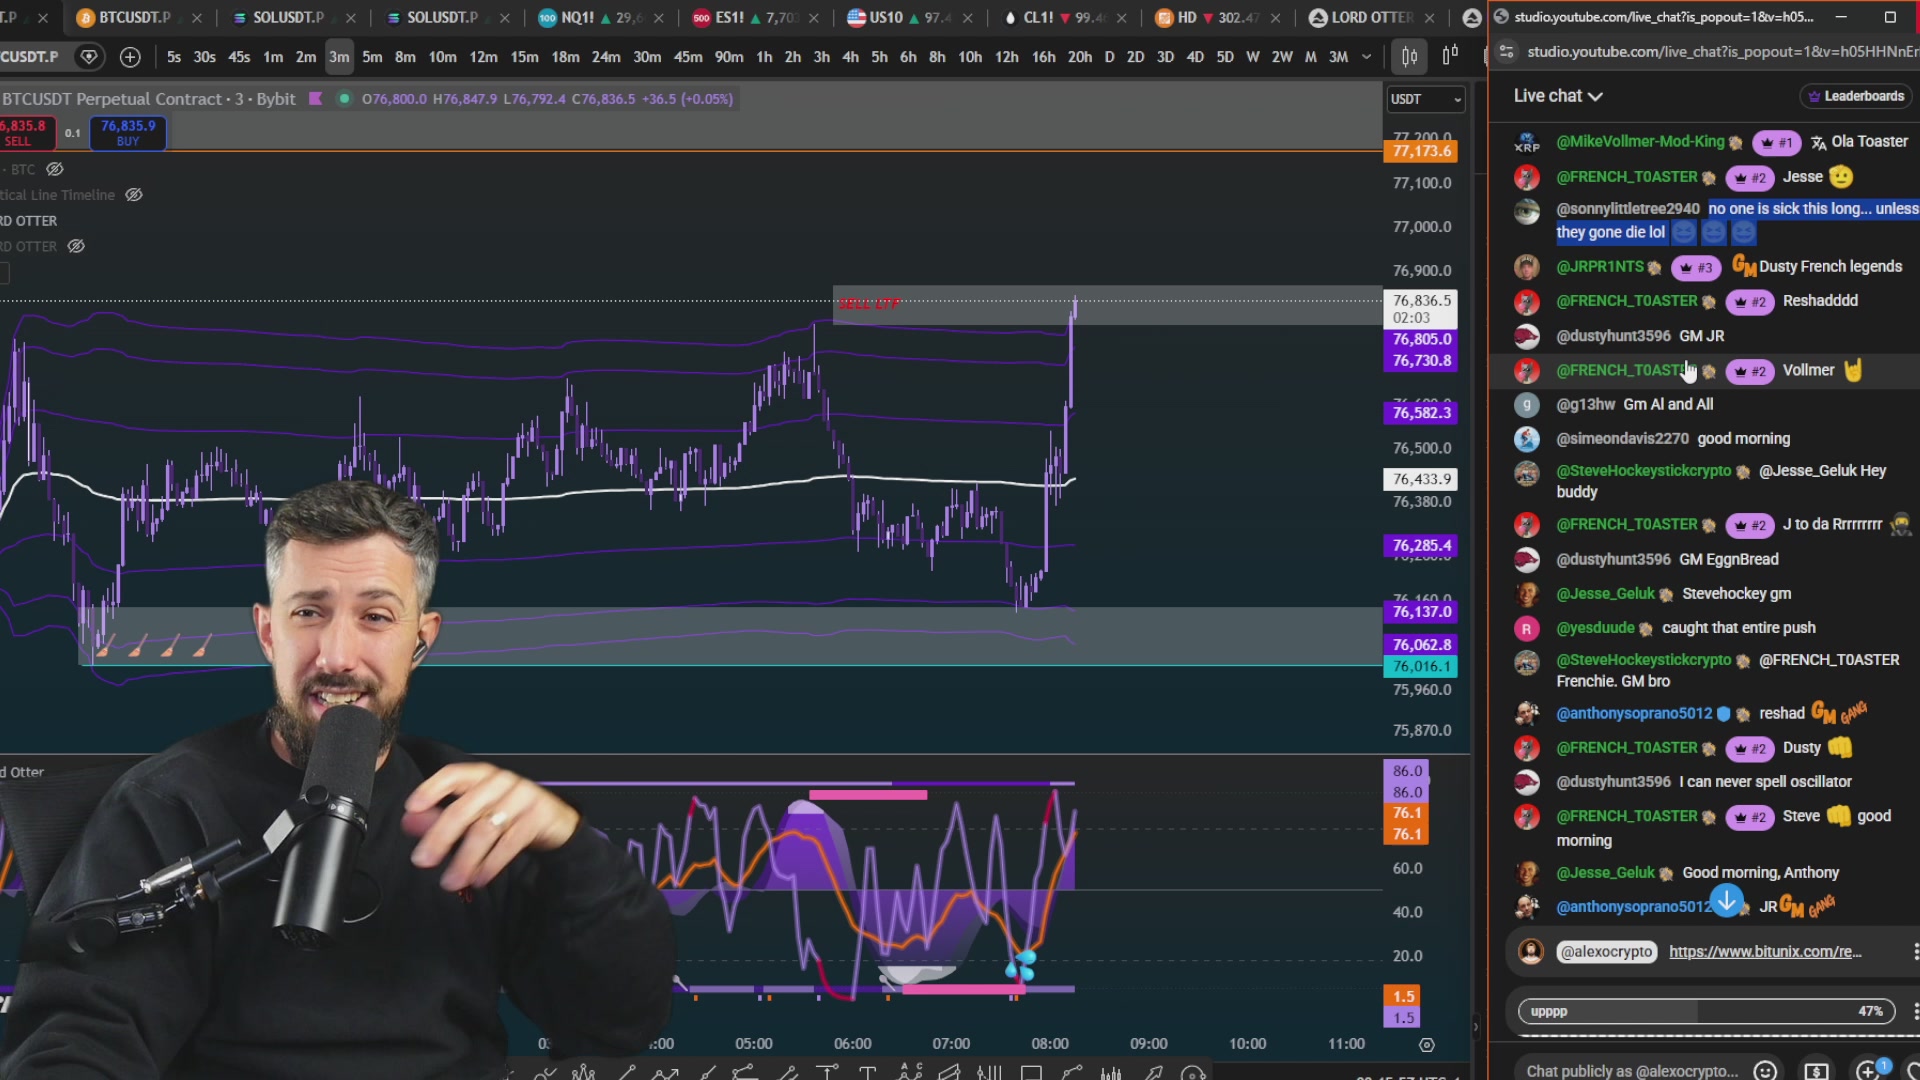Show the hidden LORD OTTER indicator

76,246
